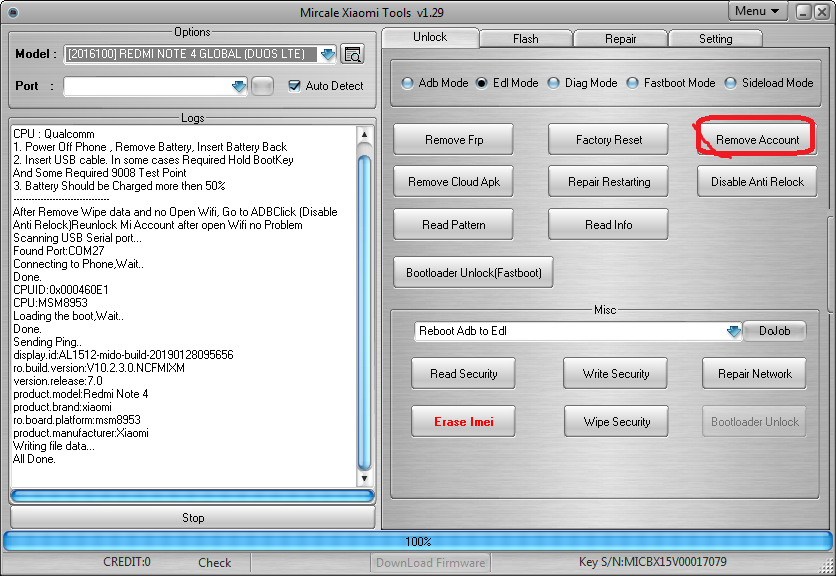The width and height of the screenshot is (836, 576).
Task: Click the DownLoad Firmware button
Action: click(431, 563)
